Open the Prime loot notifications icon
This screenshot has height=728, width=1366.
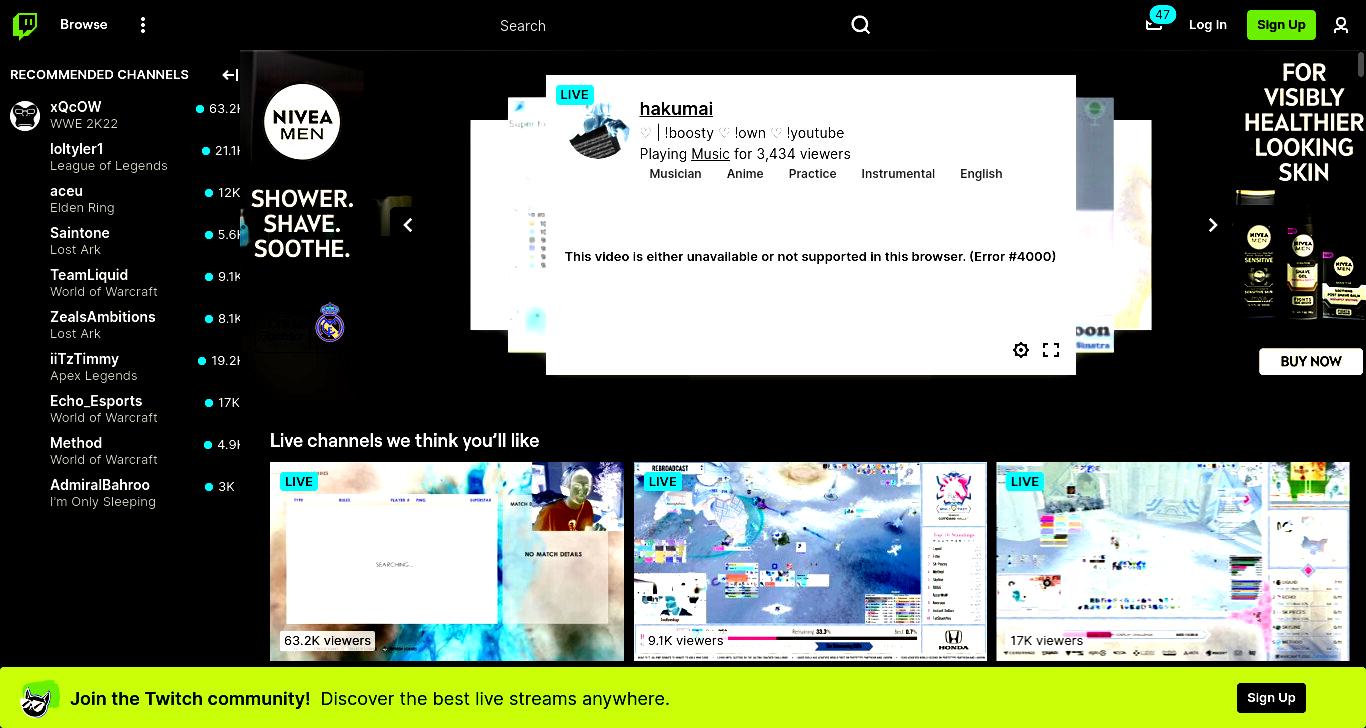(1155, 24)
